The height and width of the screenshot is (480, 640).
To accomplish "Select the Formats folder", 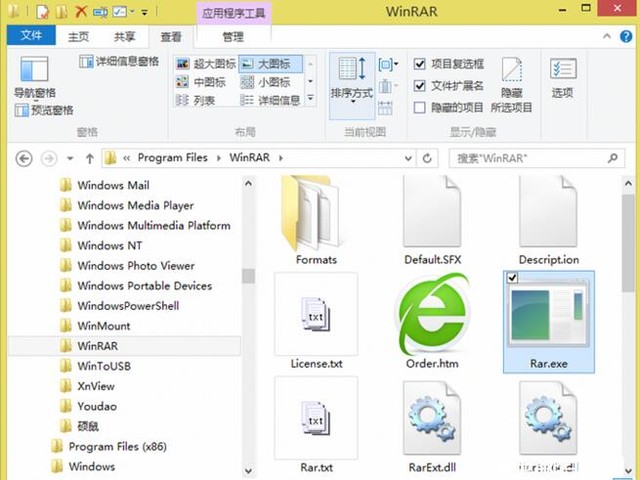I will (316, 221).
